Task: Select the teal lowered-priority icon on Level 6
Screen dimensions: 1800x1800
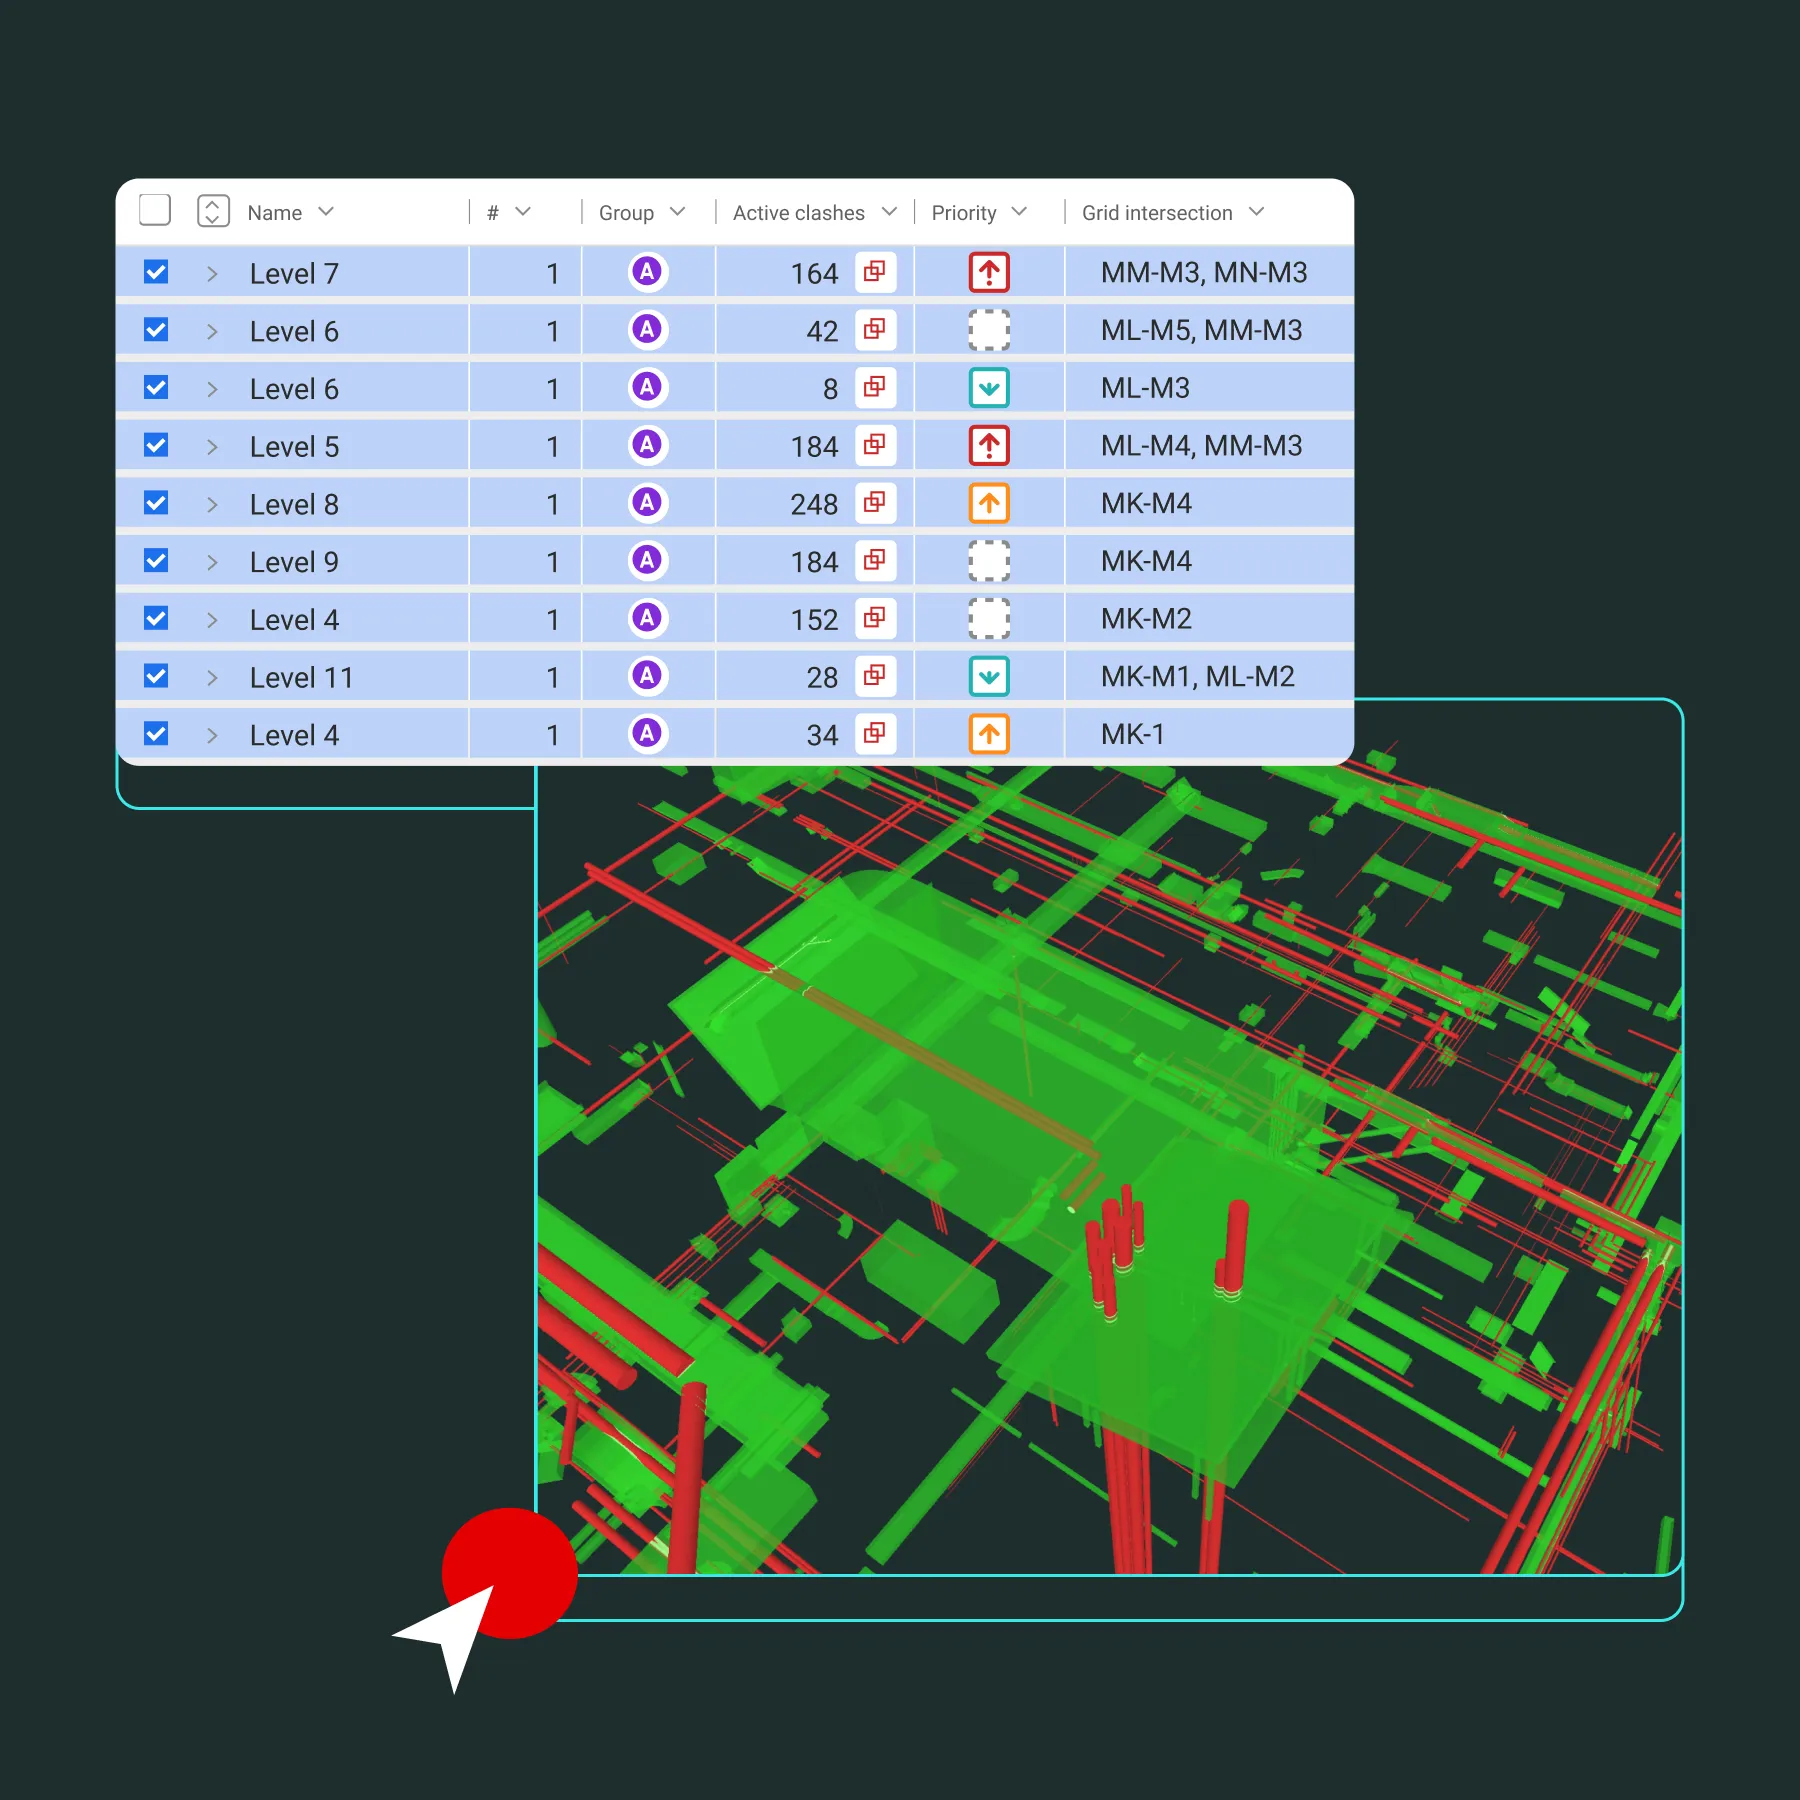Action: click(988, 387)
